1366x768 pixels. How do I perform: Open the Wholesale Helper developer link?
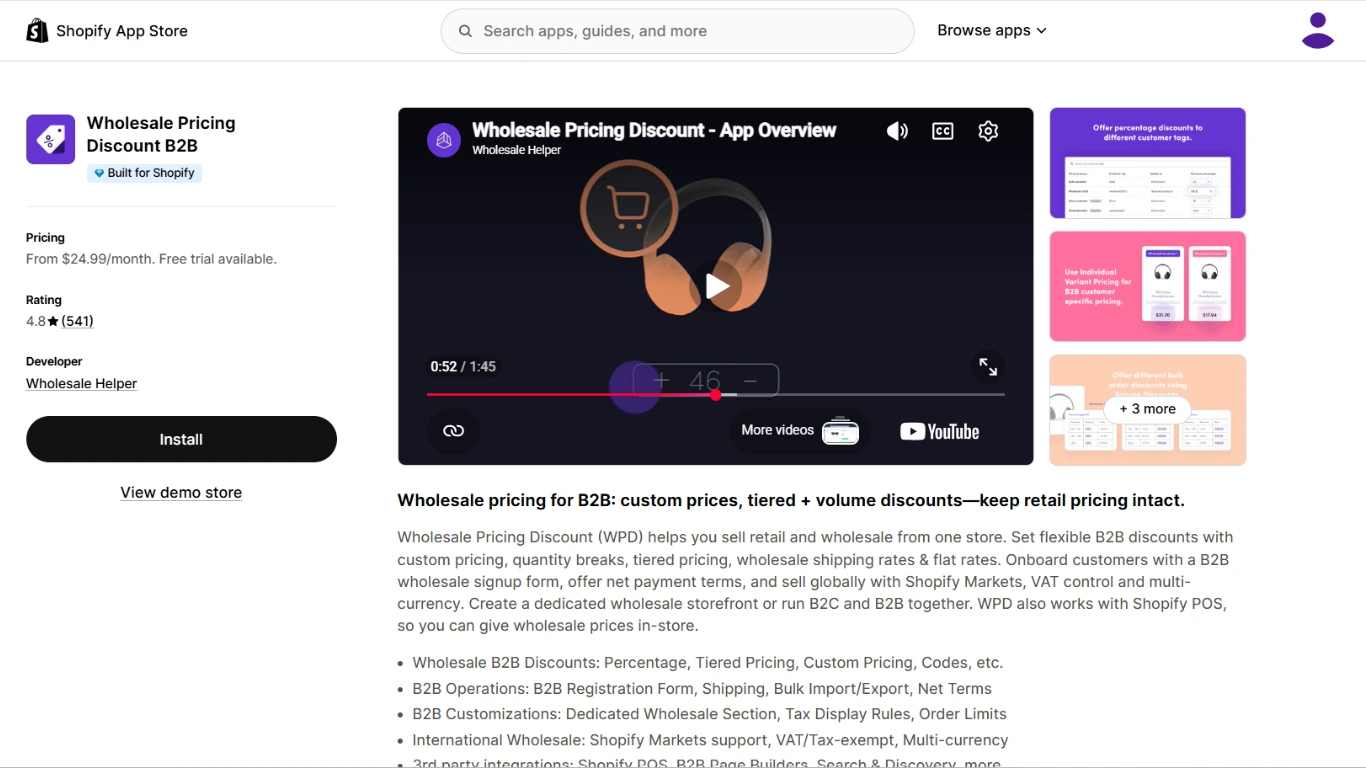tap(81, 384)
